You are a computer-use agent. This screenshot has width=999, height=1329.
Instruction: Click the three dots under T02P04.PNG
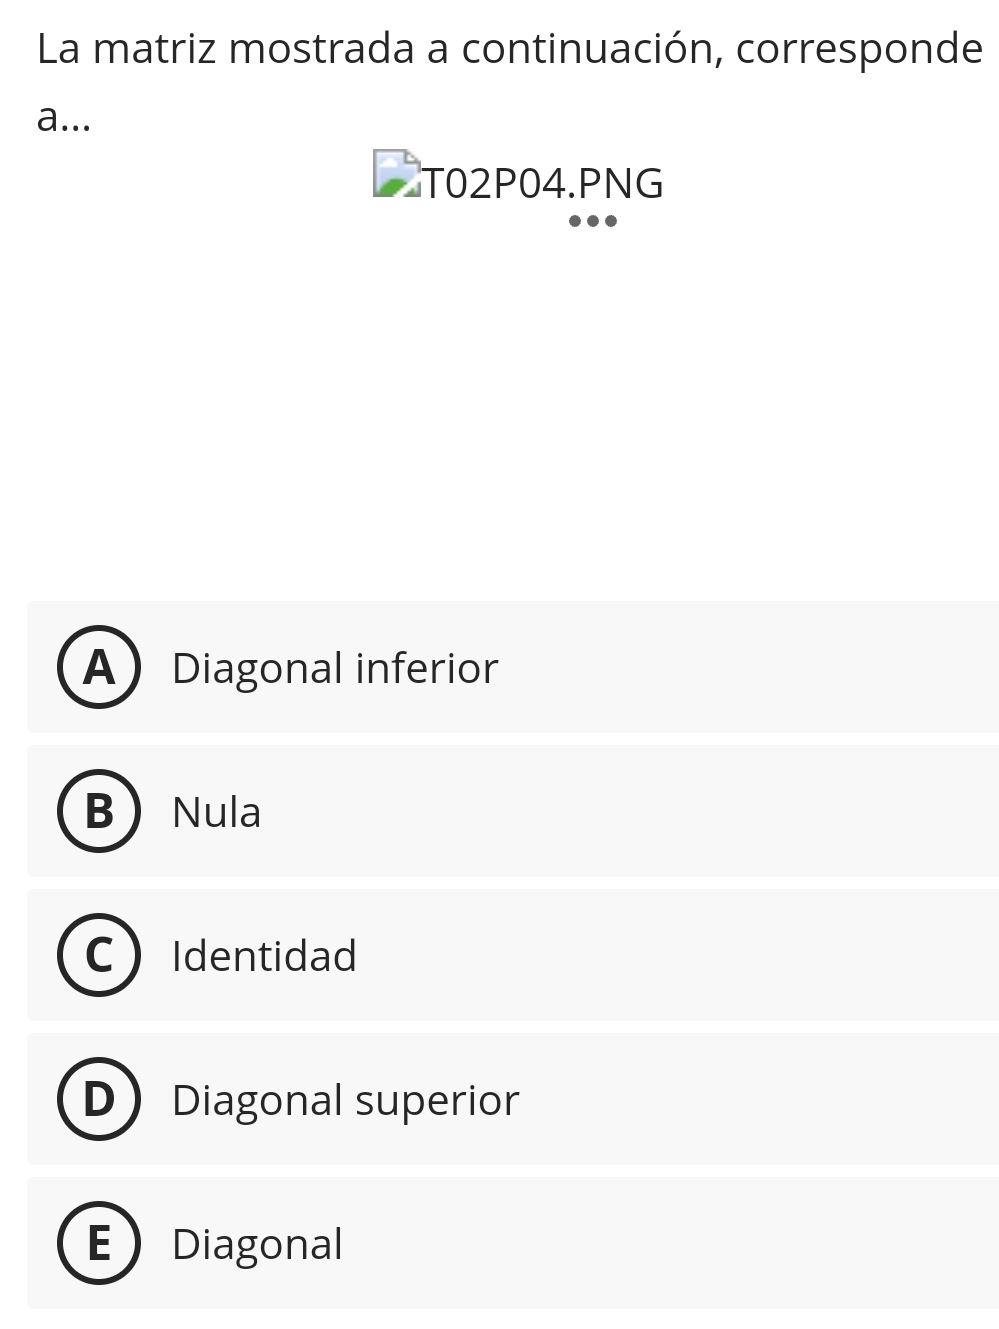593,221
